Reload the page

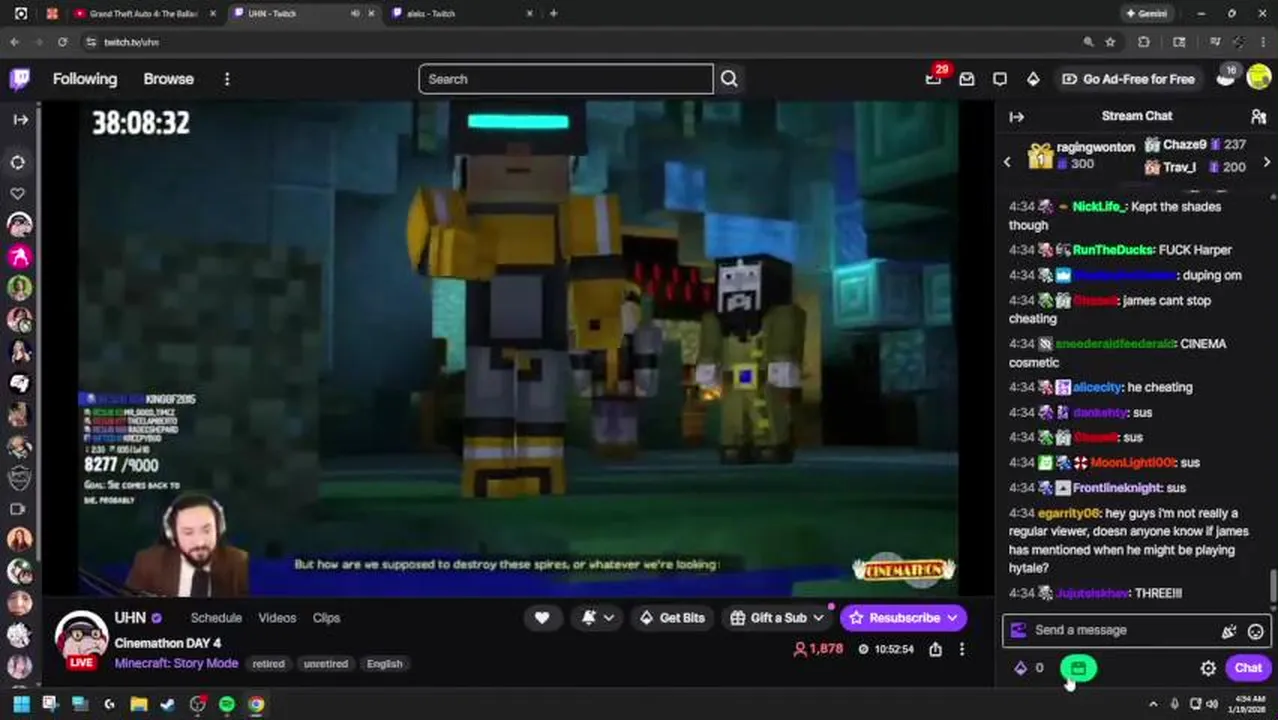[x=62, y=42]
